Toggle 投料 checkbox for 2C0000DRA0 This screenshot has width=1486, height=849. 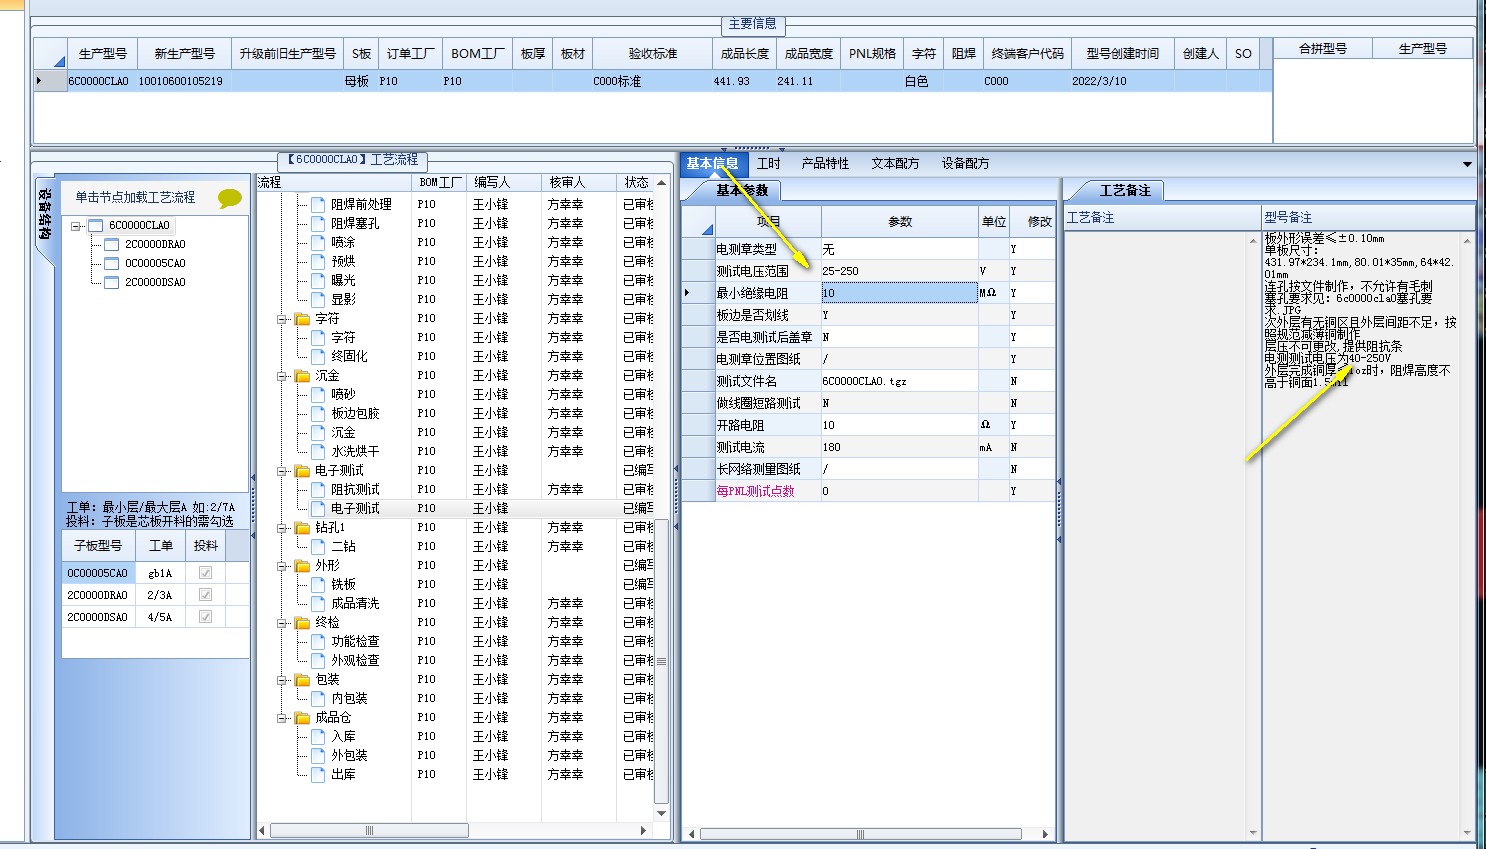point(205,595)
